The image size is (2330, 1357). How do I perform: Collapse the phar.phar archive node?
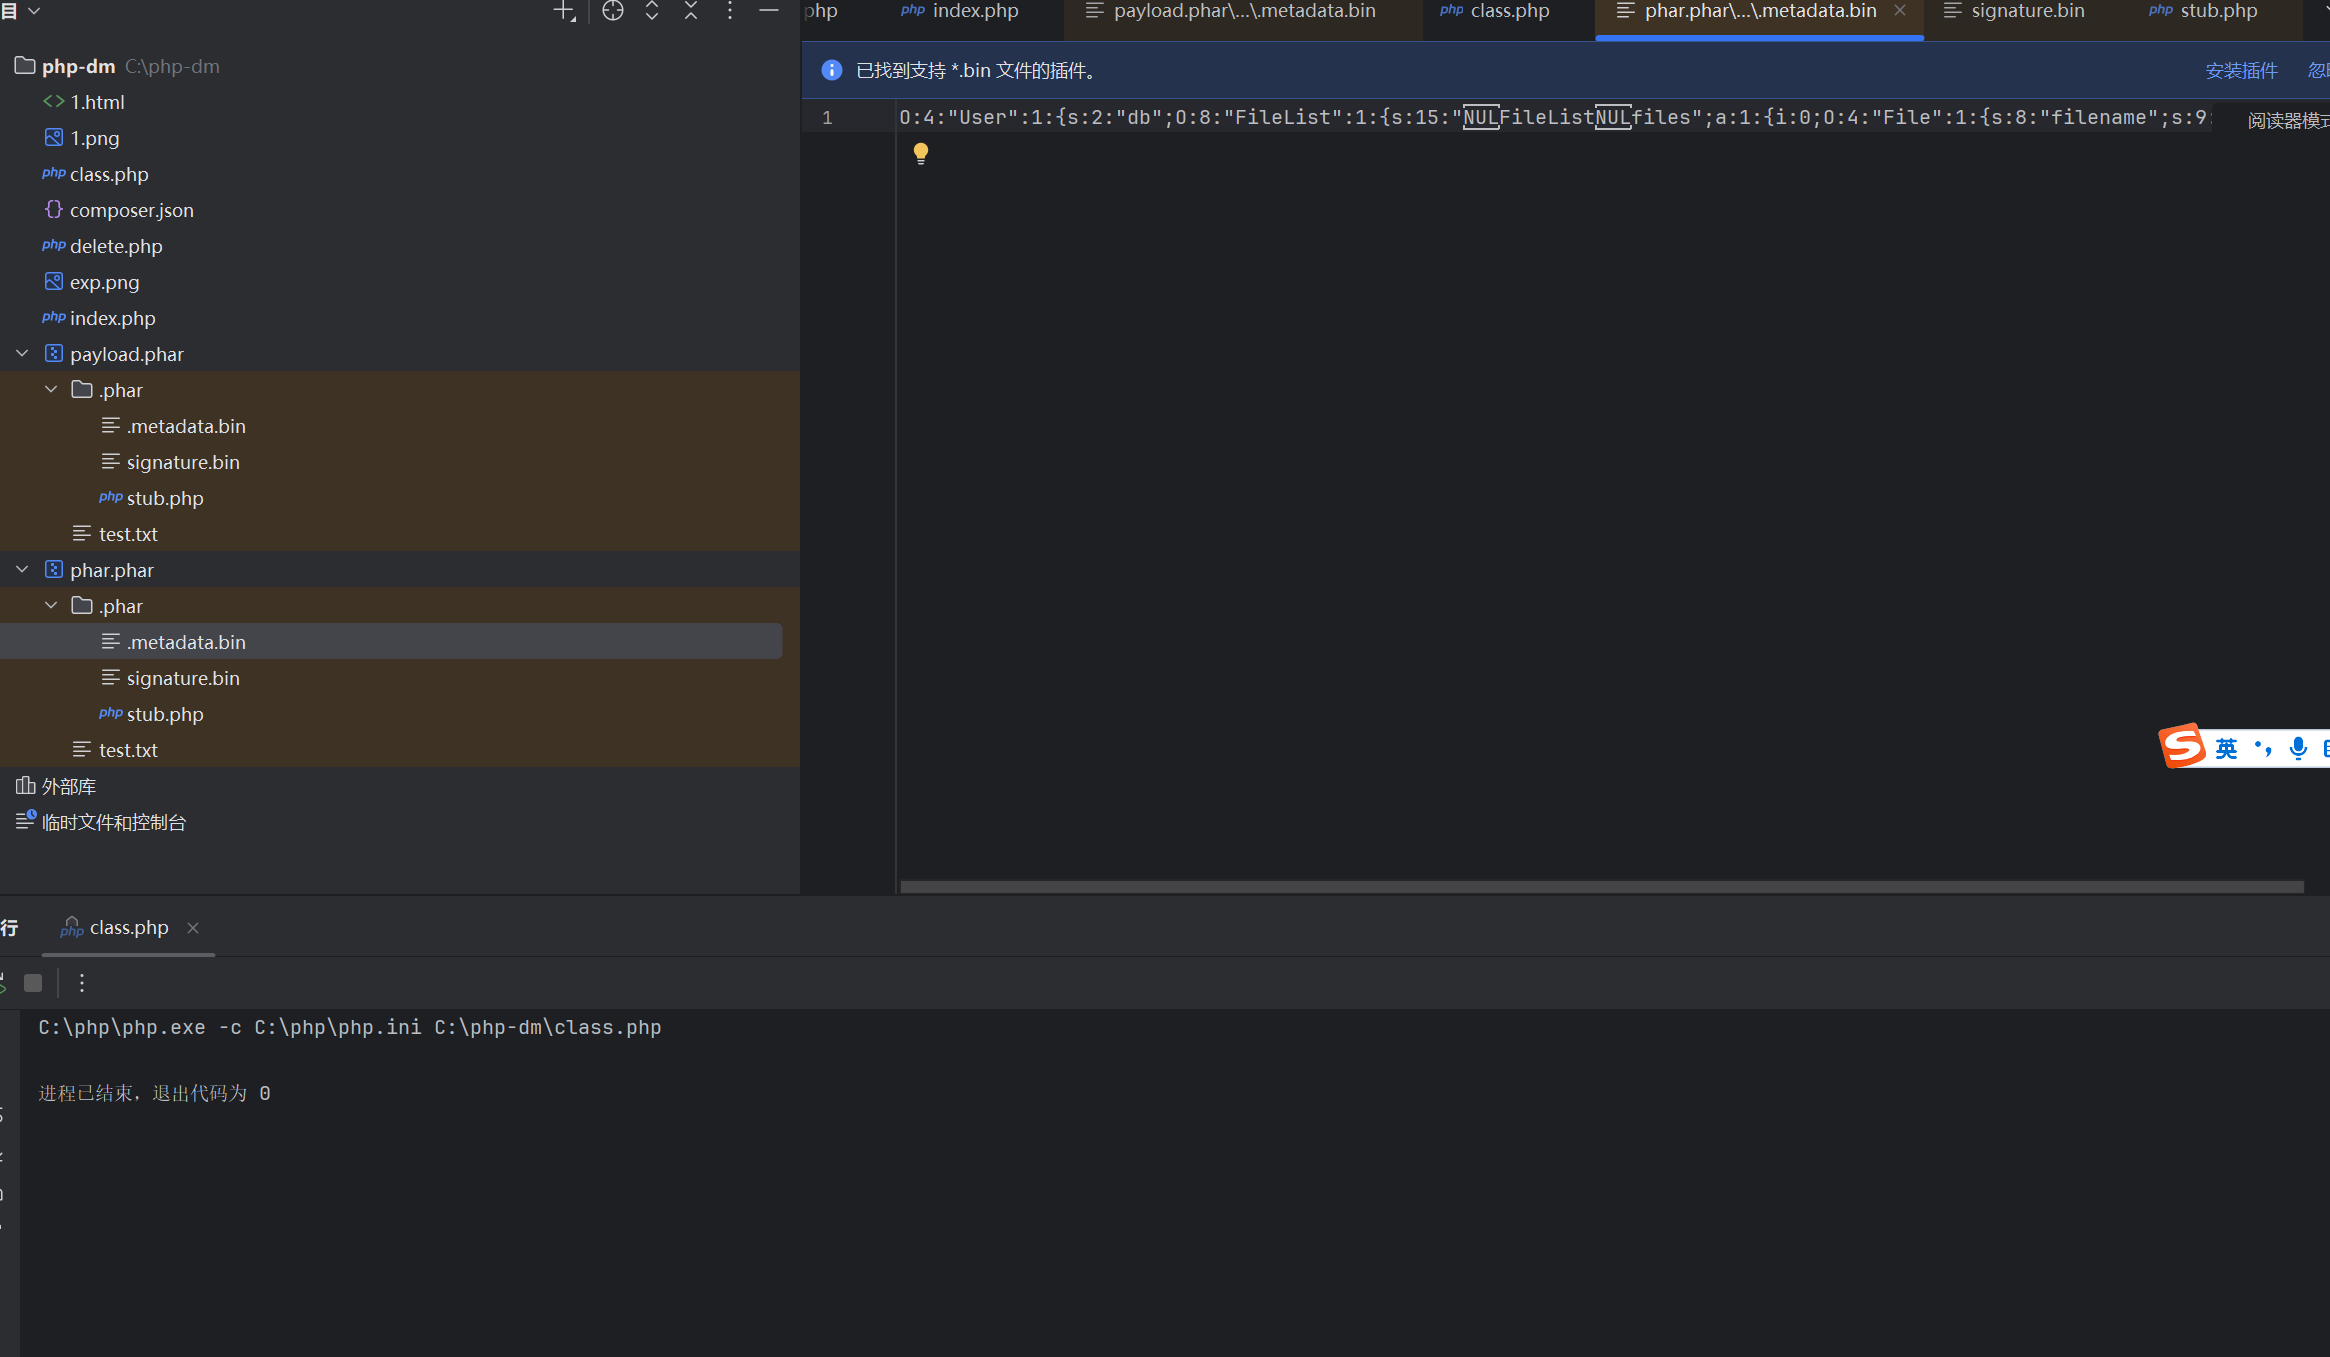[x=22, y=570]
